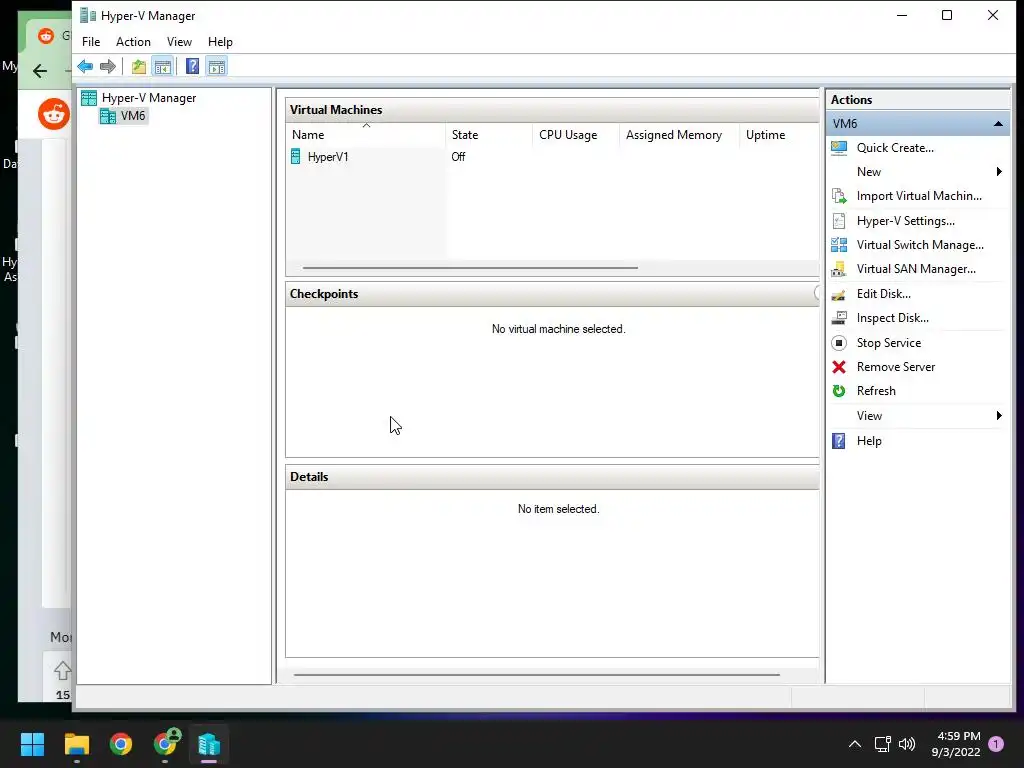Click the Reddit logo in the browser window
Viewport: 1024px width, 768px height.
pos(54,114)
